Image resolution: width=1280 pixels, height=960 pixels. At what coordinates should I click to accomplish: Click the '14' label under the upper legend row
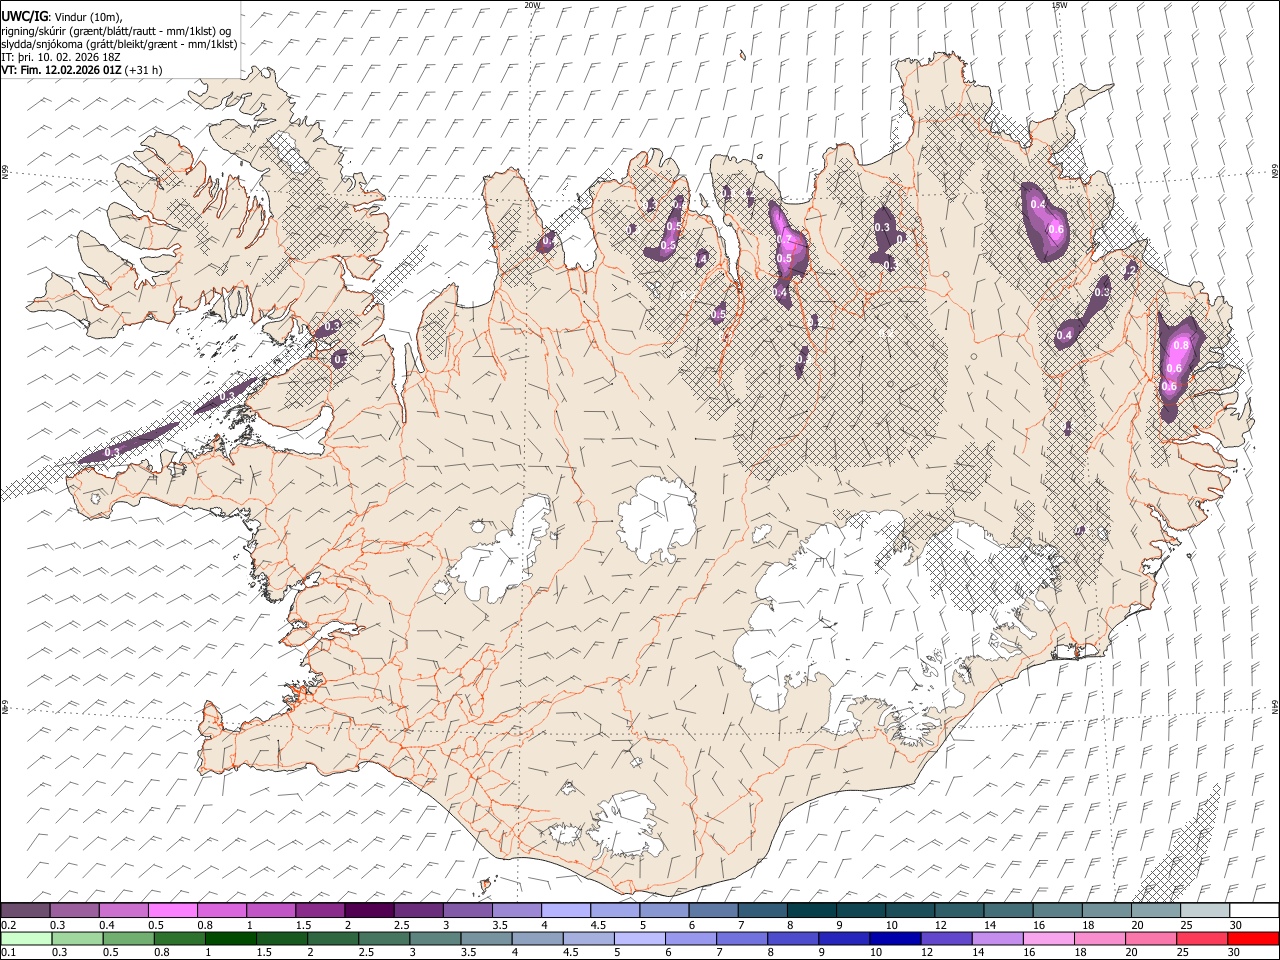tap(989, 925)
